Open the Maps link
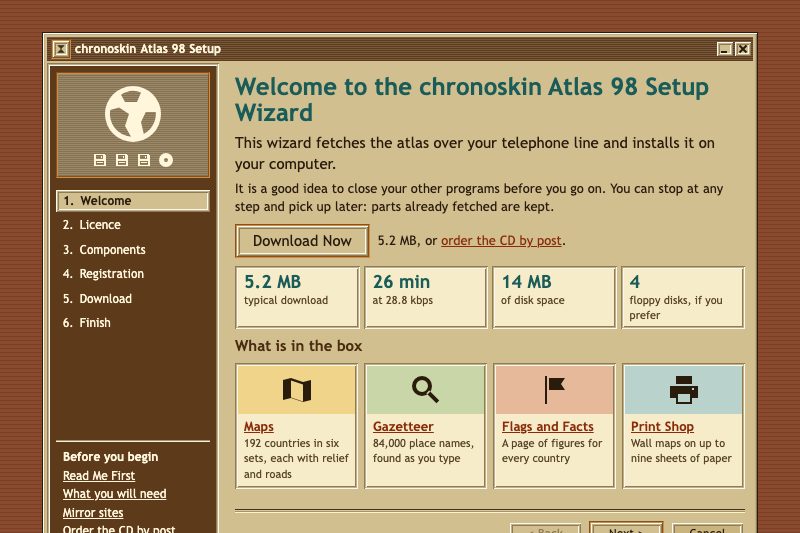The height and width of the screenshot is (533, 800). 259,426
